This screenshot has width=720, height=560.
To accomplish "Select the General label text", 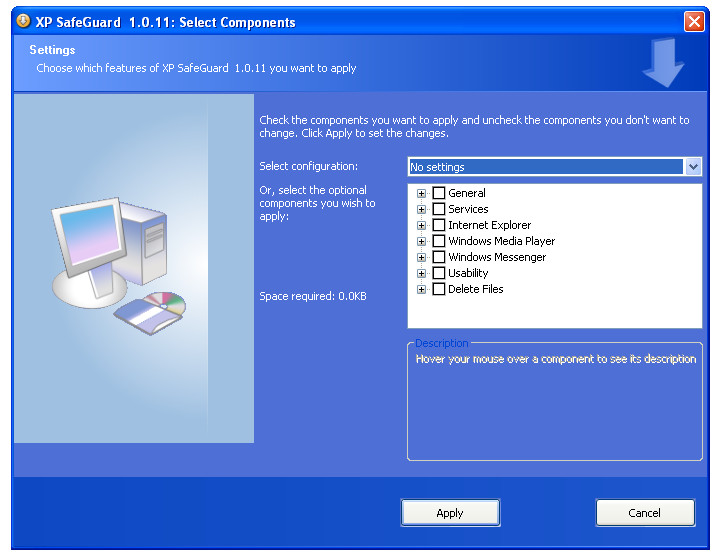I will pyautogui.click(x=467, y=193).
